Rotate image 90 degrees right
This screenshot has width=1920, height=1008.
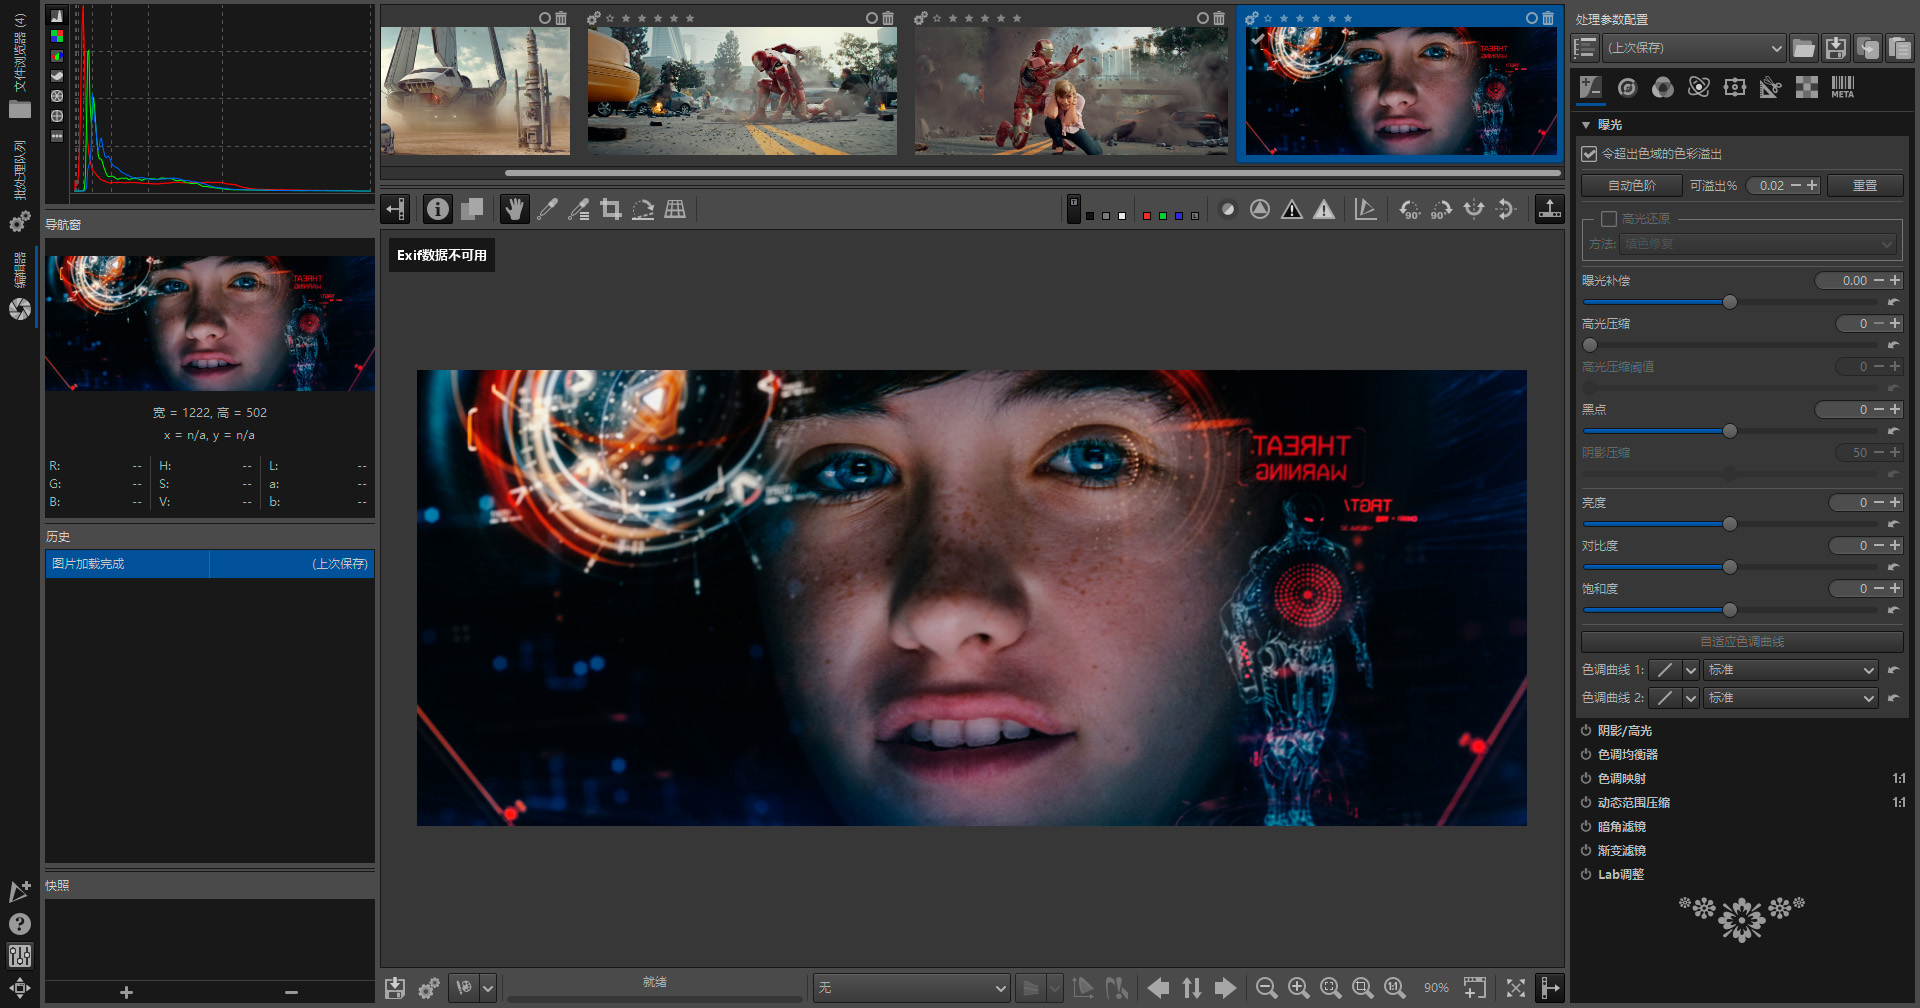1441,209
